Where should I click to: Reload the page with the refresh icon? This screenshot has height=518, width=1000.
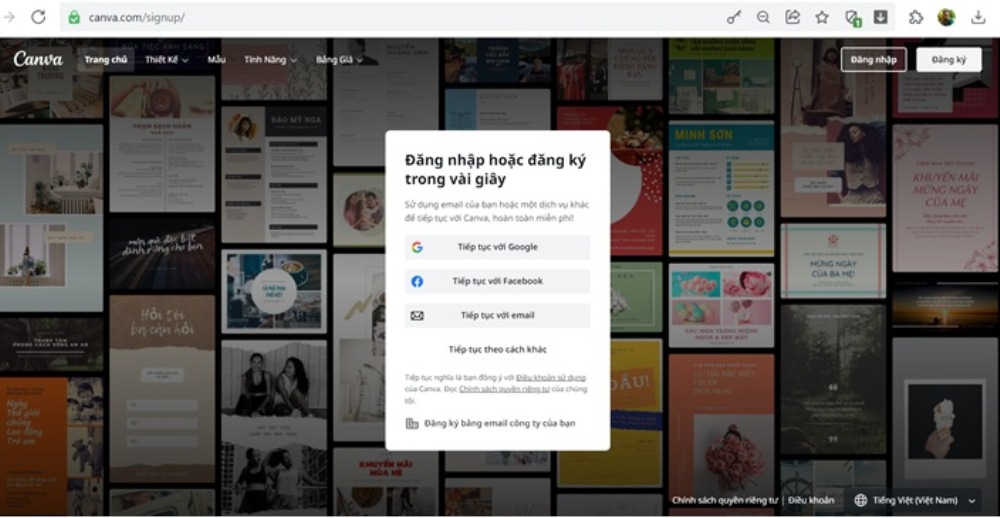38,17
